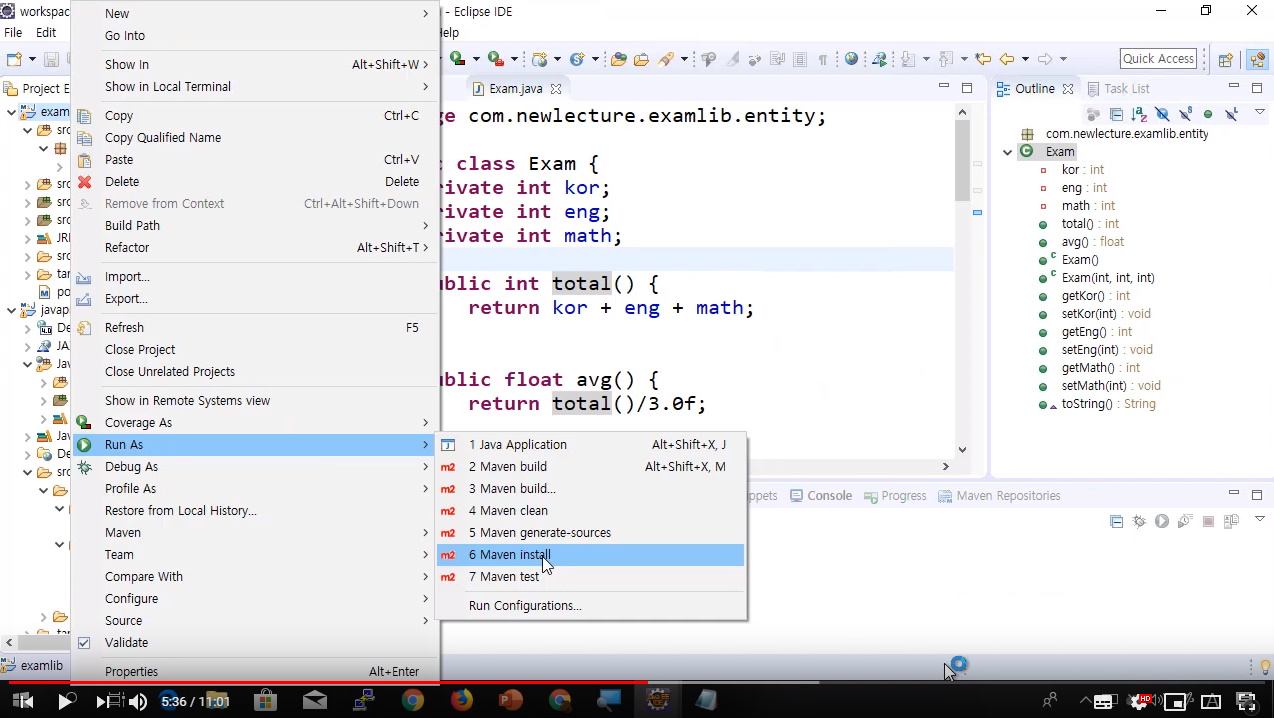Click the video progress bar

click(x=637, y=684)
